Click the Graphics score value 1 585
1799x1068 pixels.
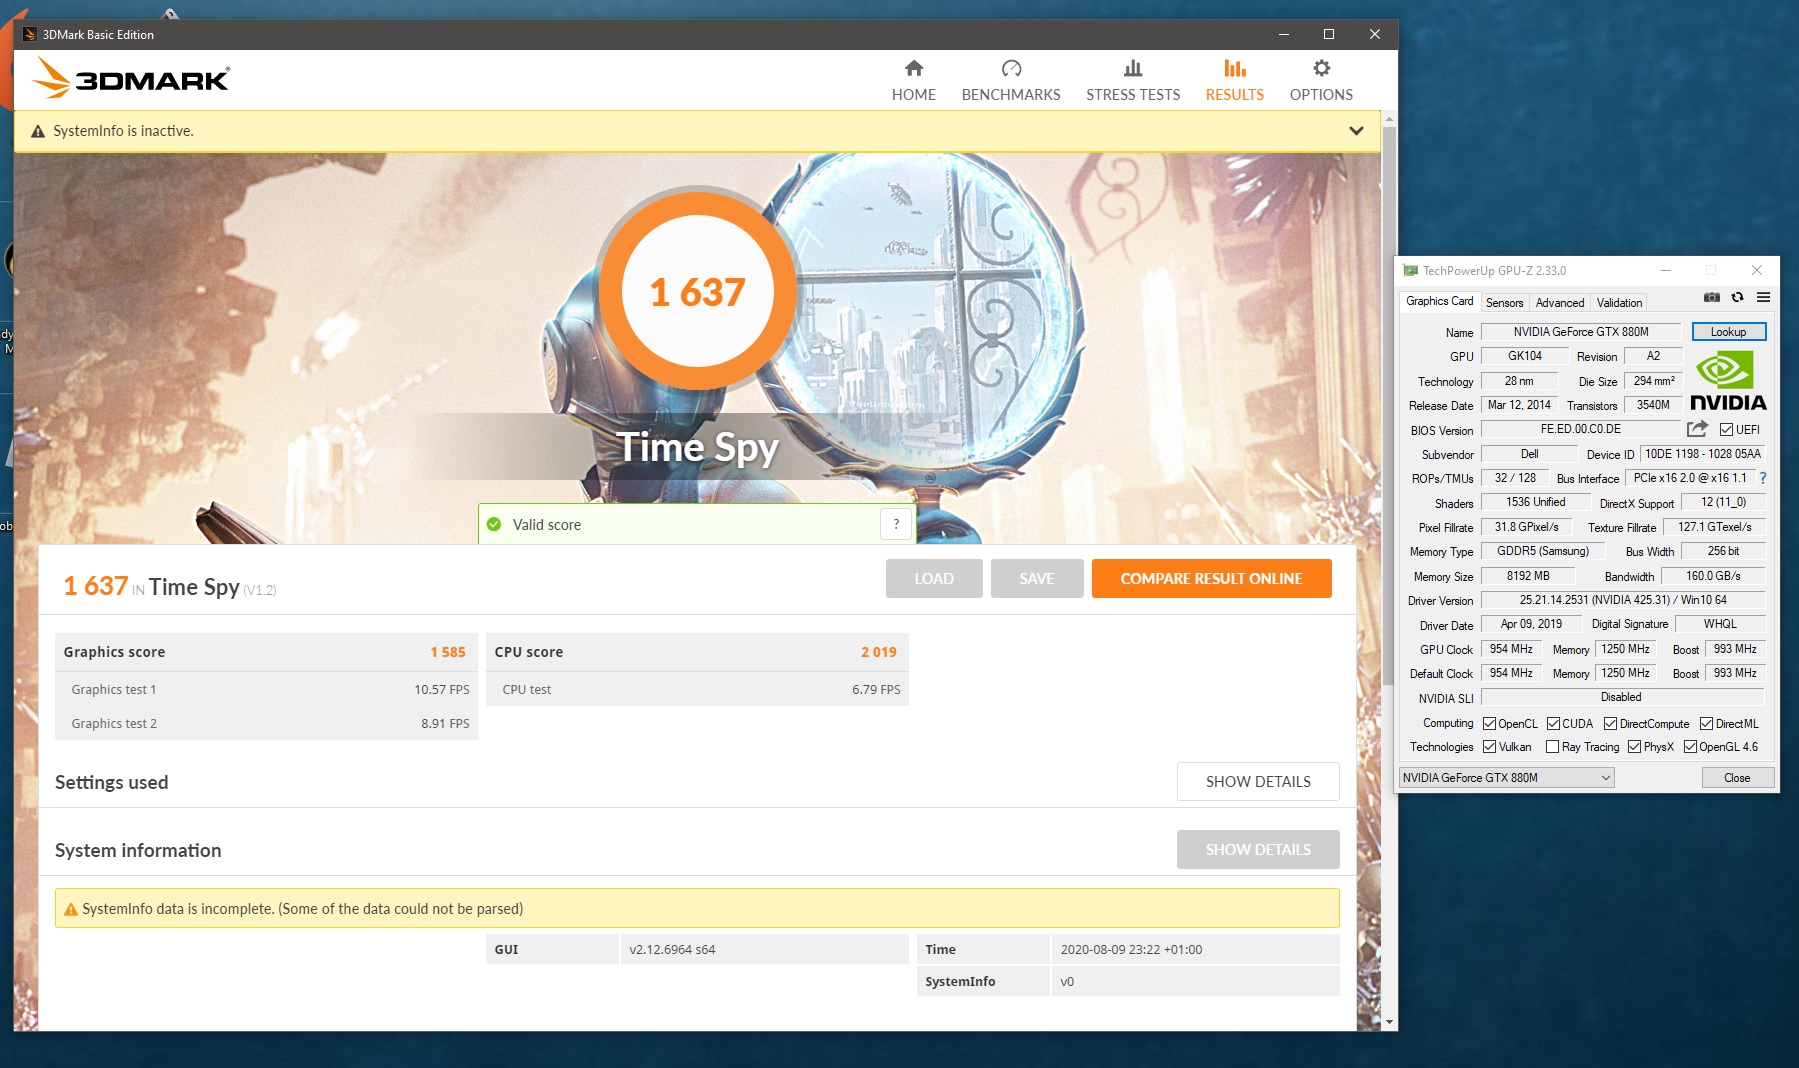coord(448,652)
